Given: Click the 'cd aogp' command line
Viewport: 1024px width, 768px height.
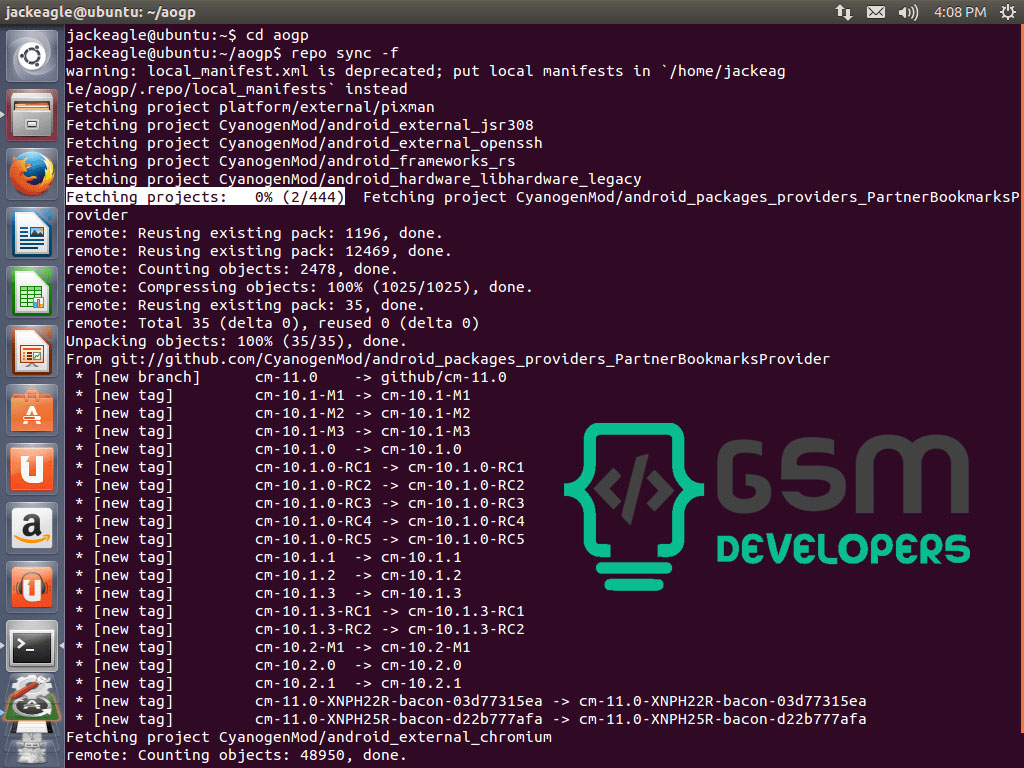Looking at the screenshot, I should (x=187, y=35).
